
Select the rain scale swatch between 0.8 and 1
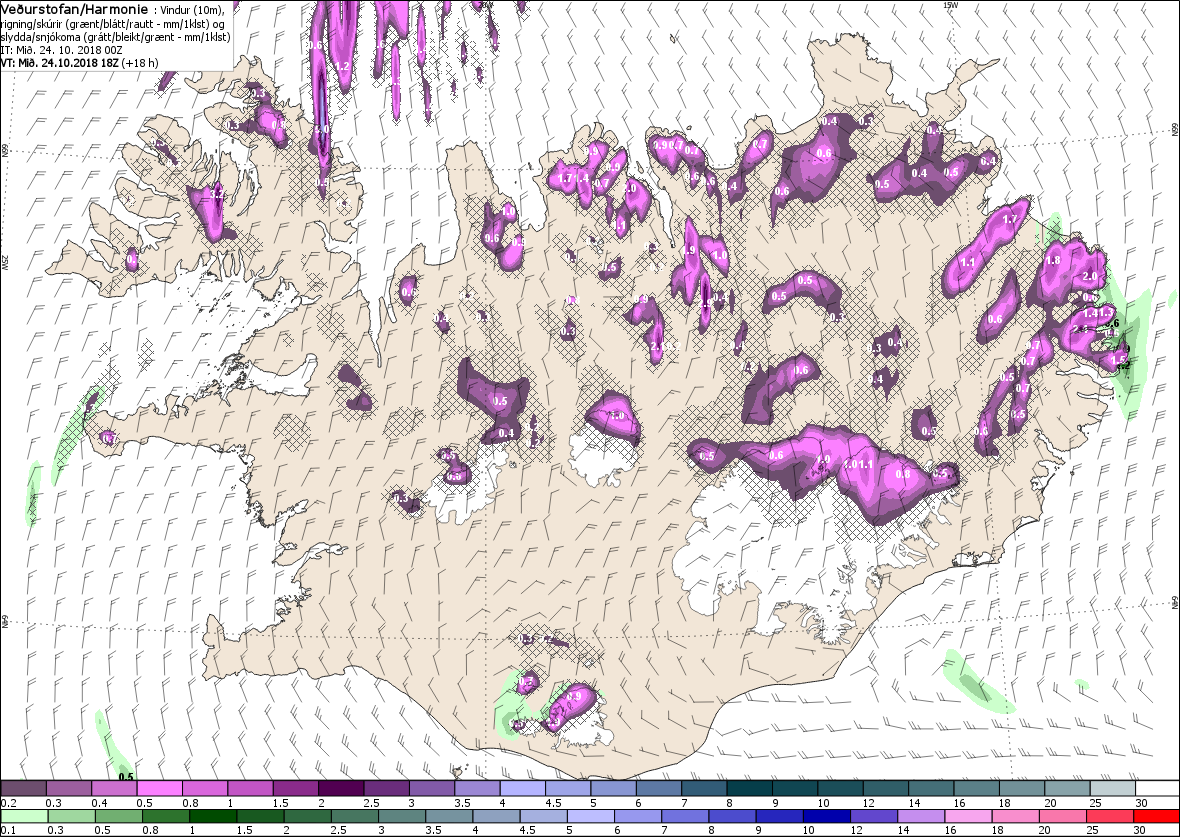[x=166, y=817]
